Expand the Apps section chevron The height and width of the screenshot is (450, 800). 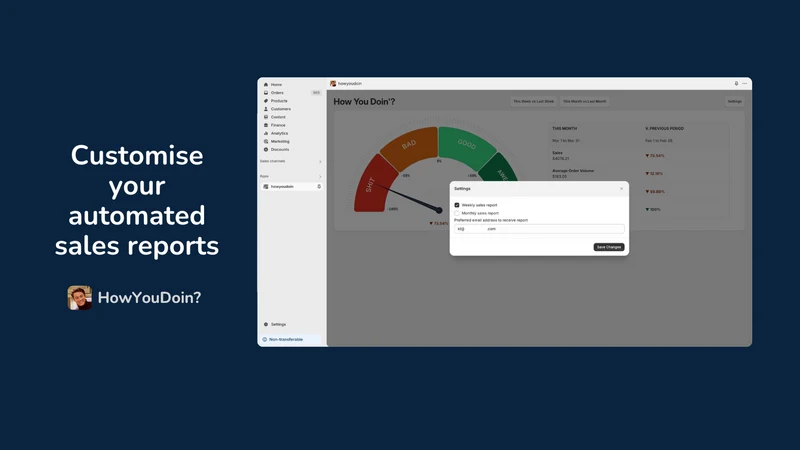click(320, 177)
